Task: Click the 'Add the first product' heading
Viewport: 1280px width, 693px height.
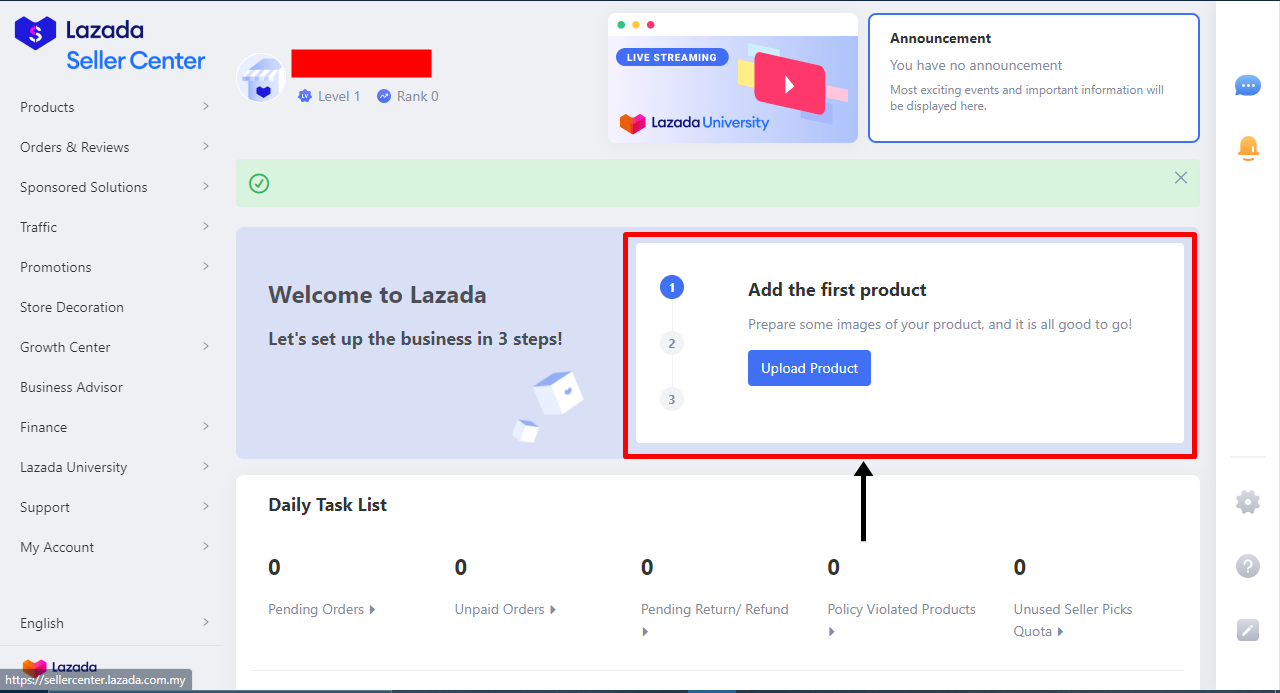Action: click(x=837, y=290)
